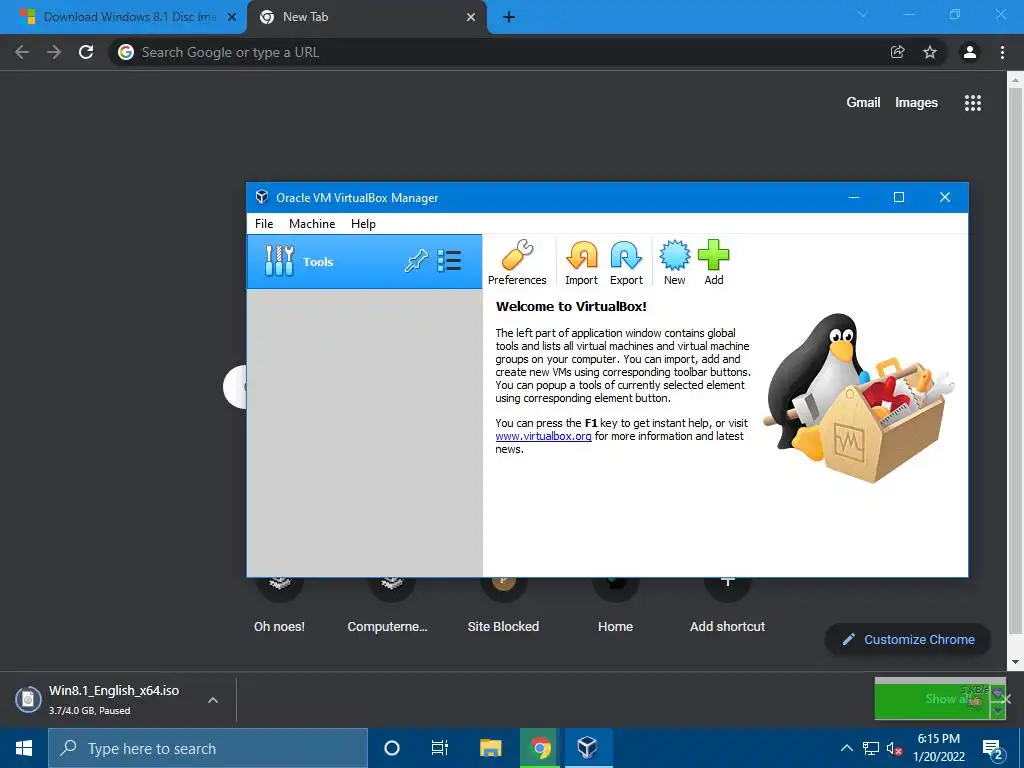Click the Chrome taskbar icon
Image resolution: width=1024 pixels, height=768 pixels.
point(539,748)
